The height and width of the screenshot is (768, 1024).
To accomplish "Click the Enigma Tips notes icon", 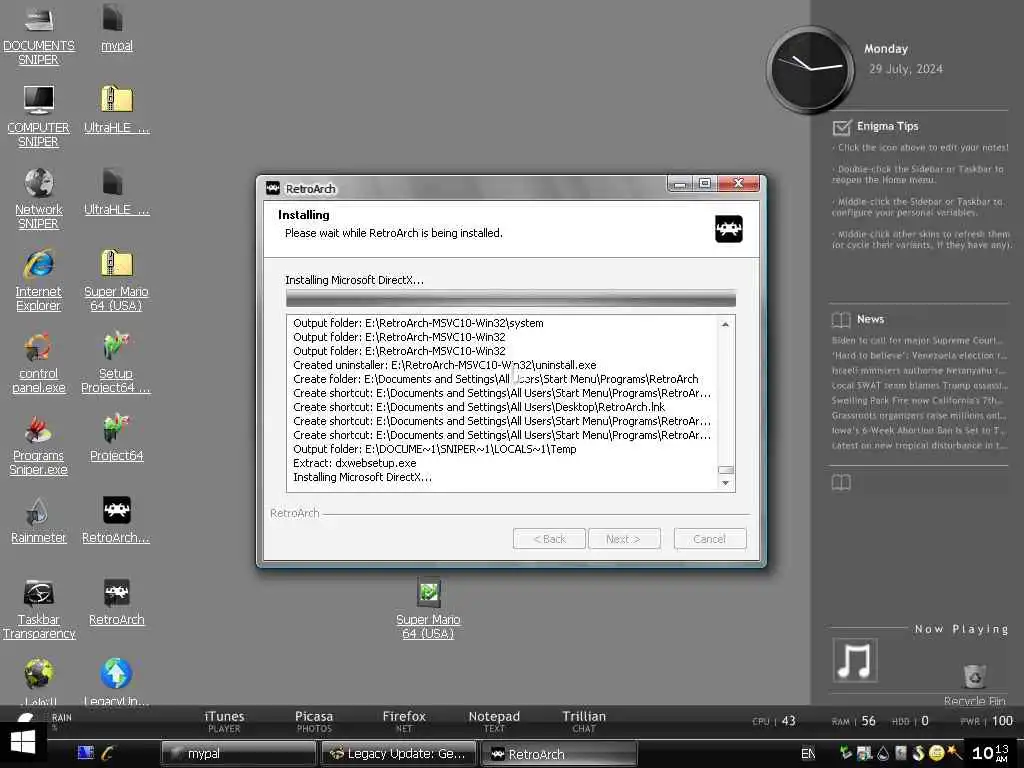I will (x=842, y=127).
